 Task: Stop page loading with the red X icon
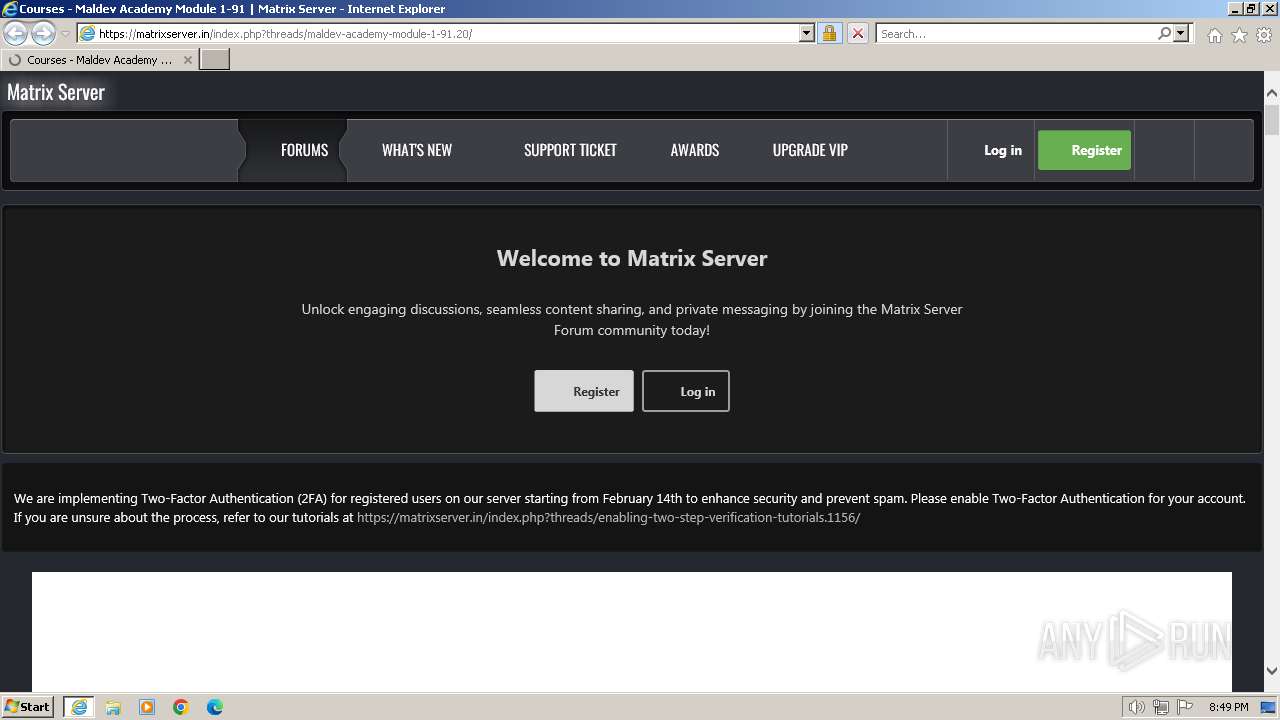coord(857,33)
